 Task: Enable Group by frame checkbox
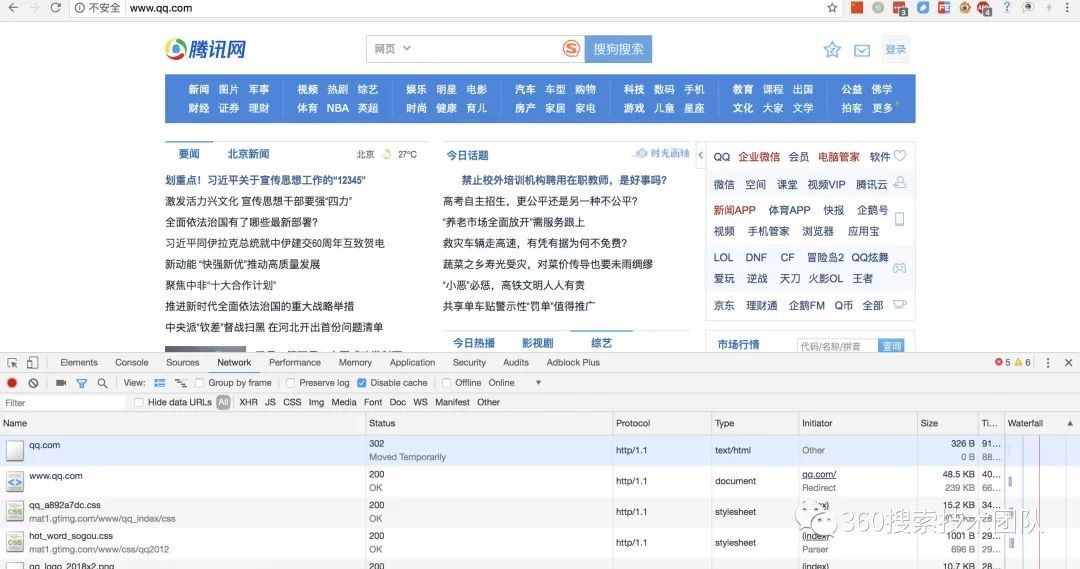[199, 383]
